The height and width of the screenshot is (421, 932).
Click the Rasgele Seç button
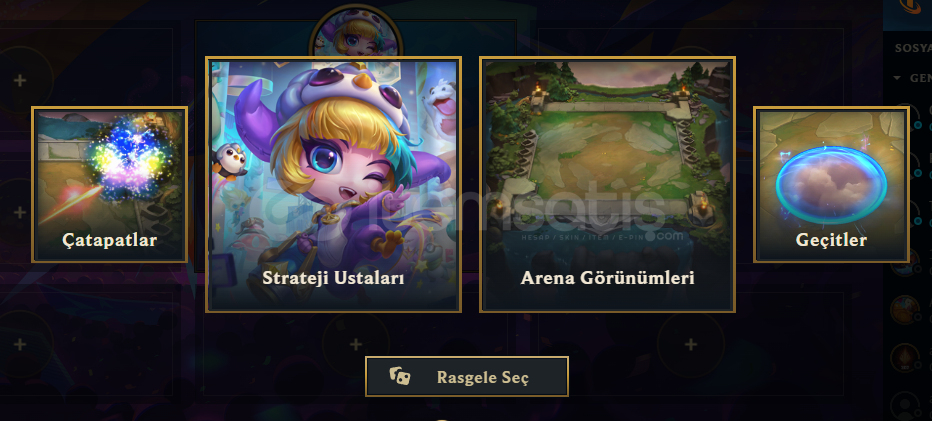(x=467, y=376)
